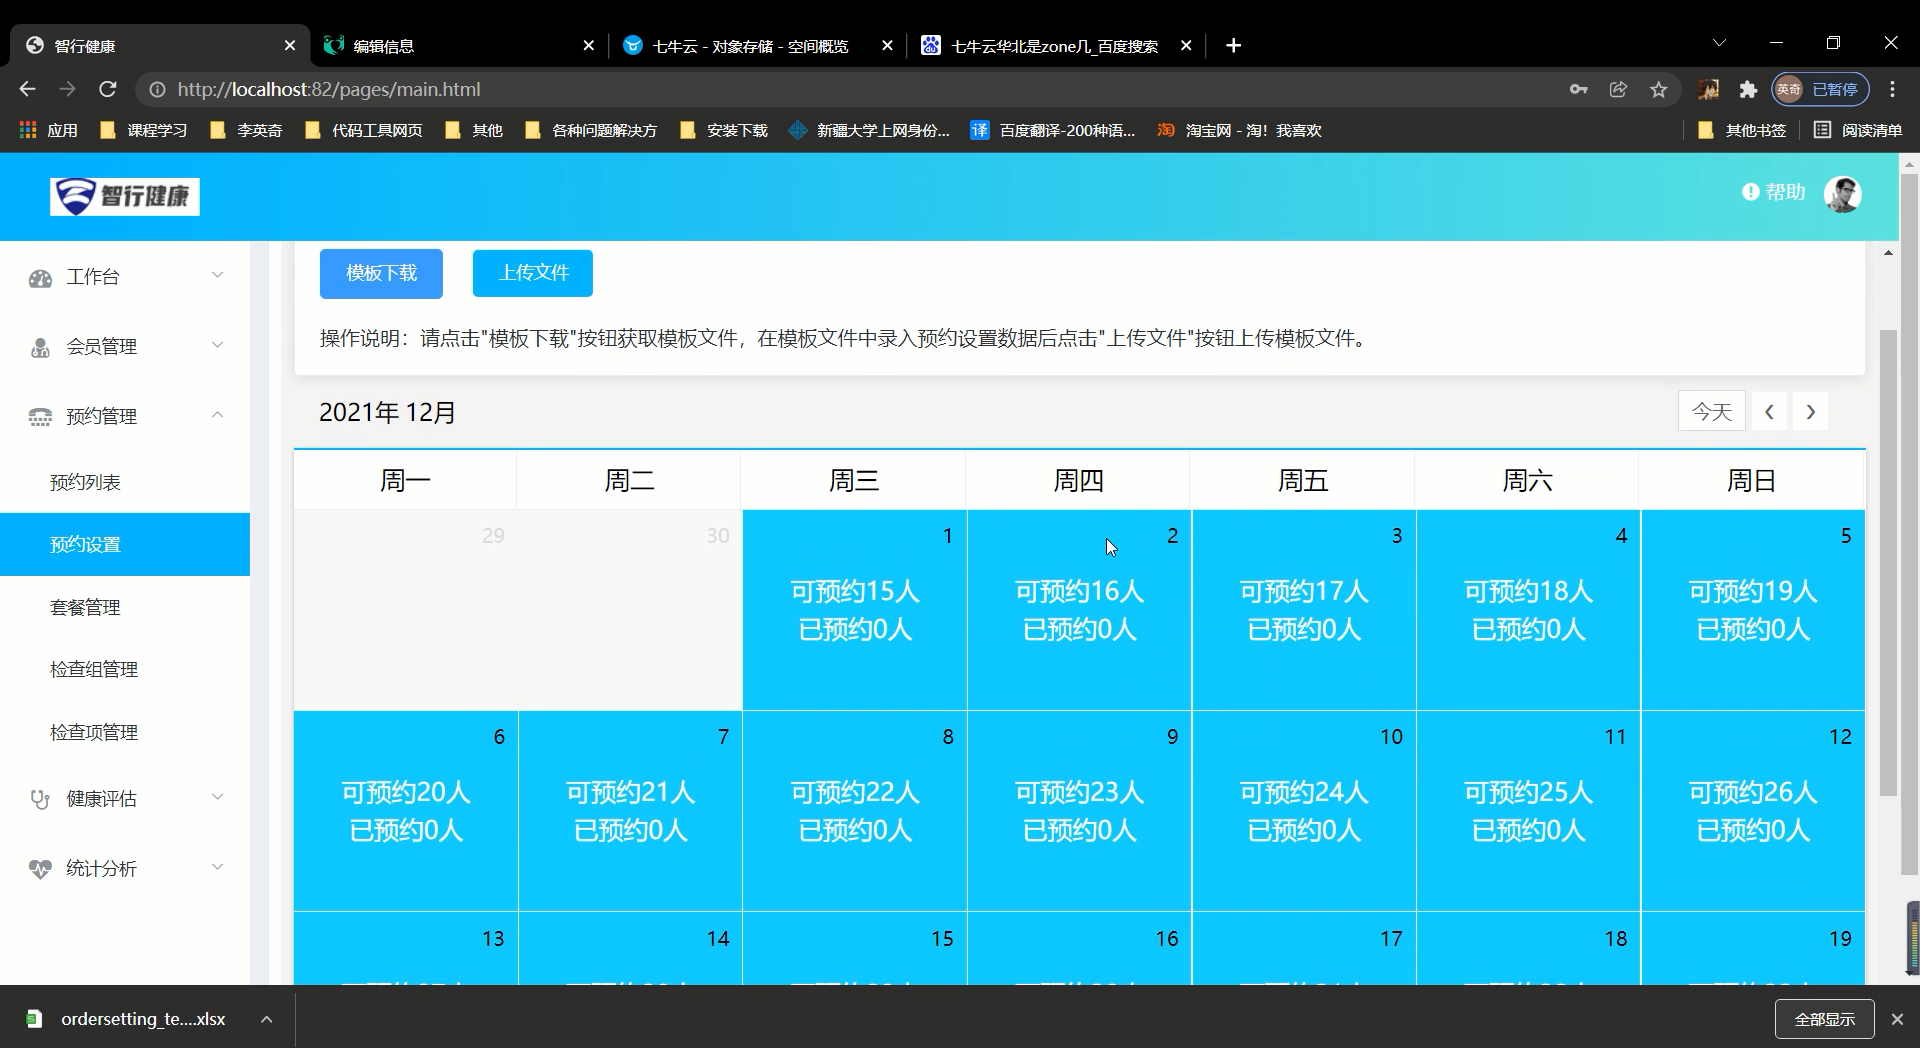Select the December 12 calendar cell
Screen dimensions: 1920x1048
[1753, 811]
